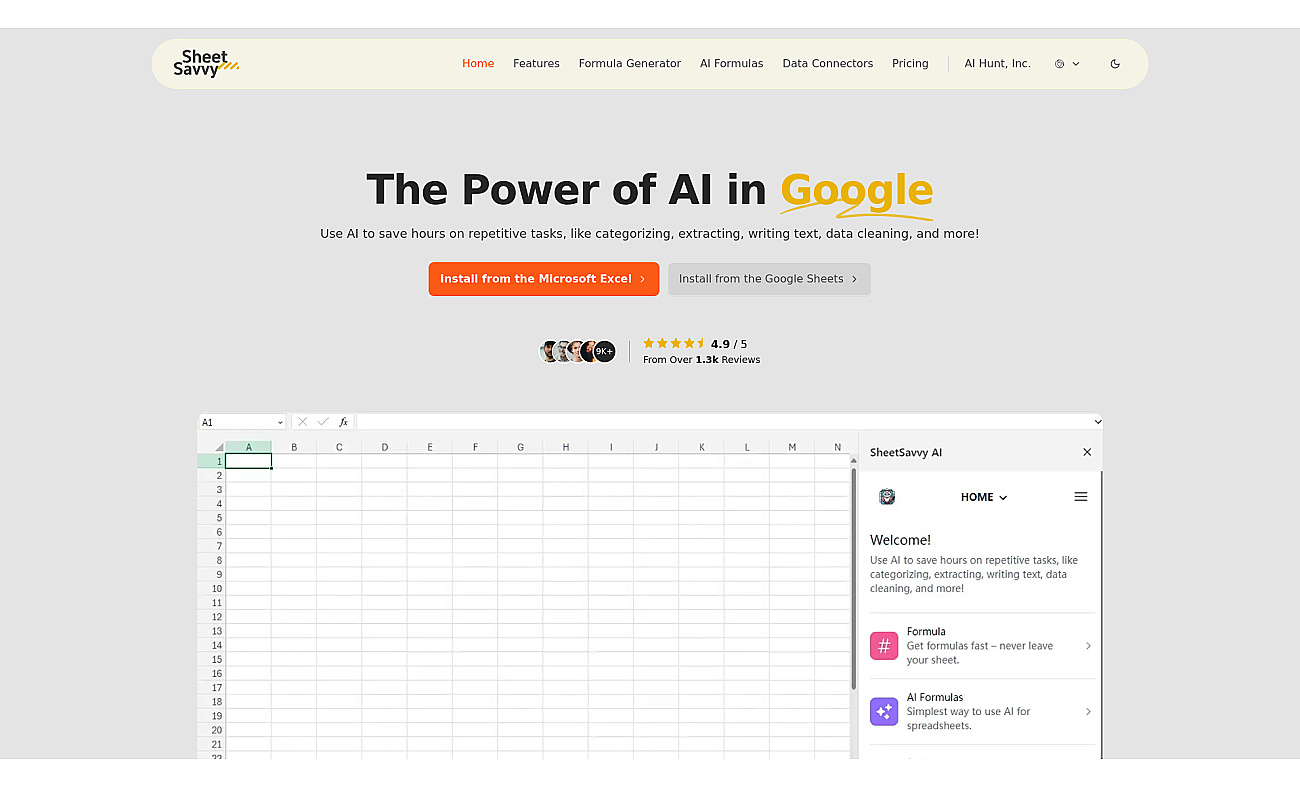Image resolution: width=1300 pixels, height=788 pixels.
Task: Click the pink Formula hash icon
Action: tap(884, 646)
